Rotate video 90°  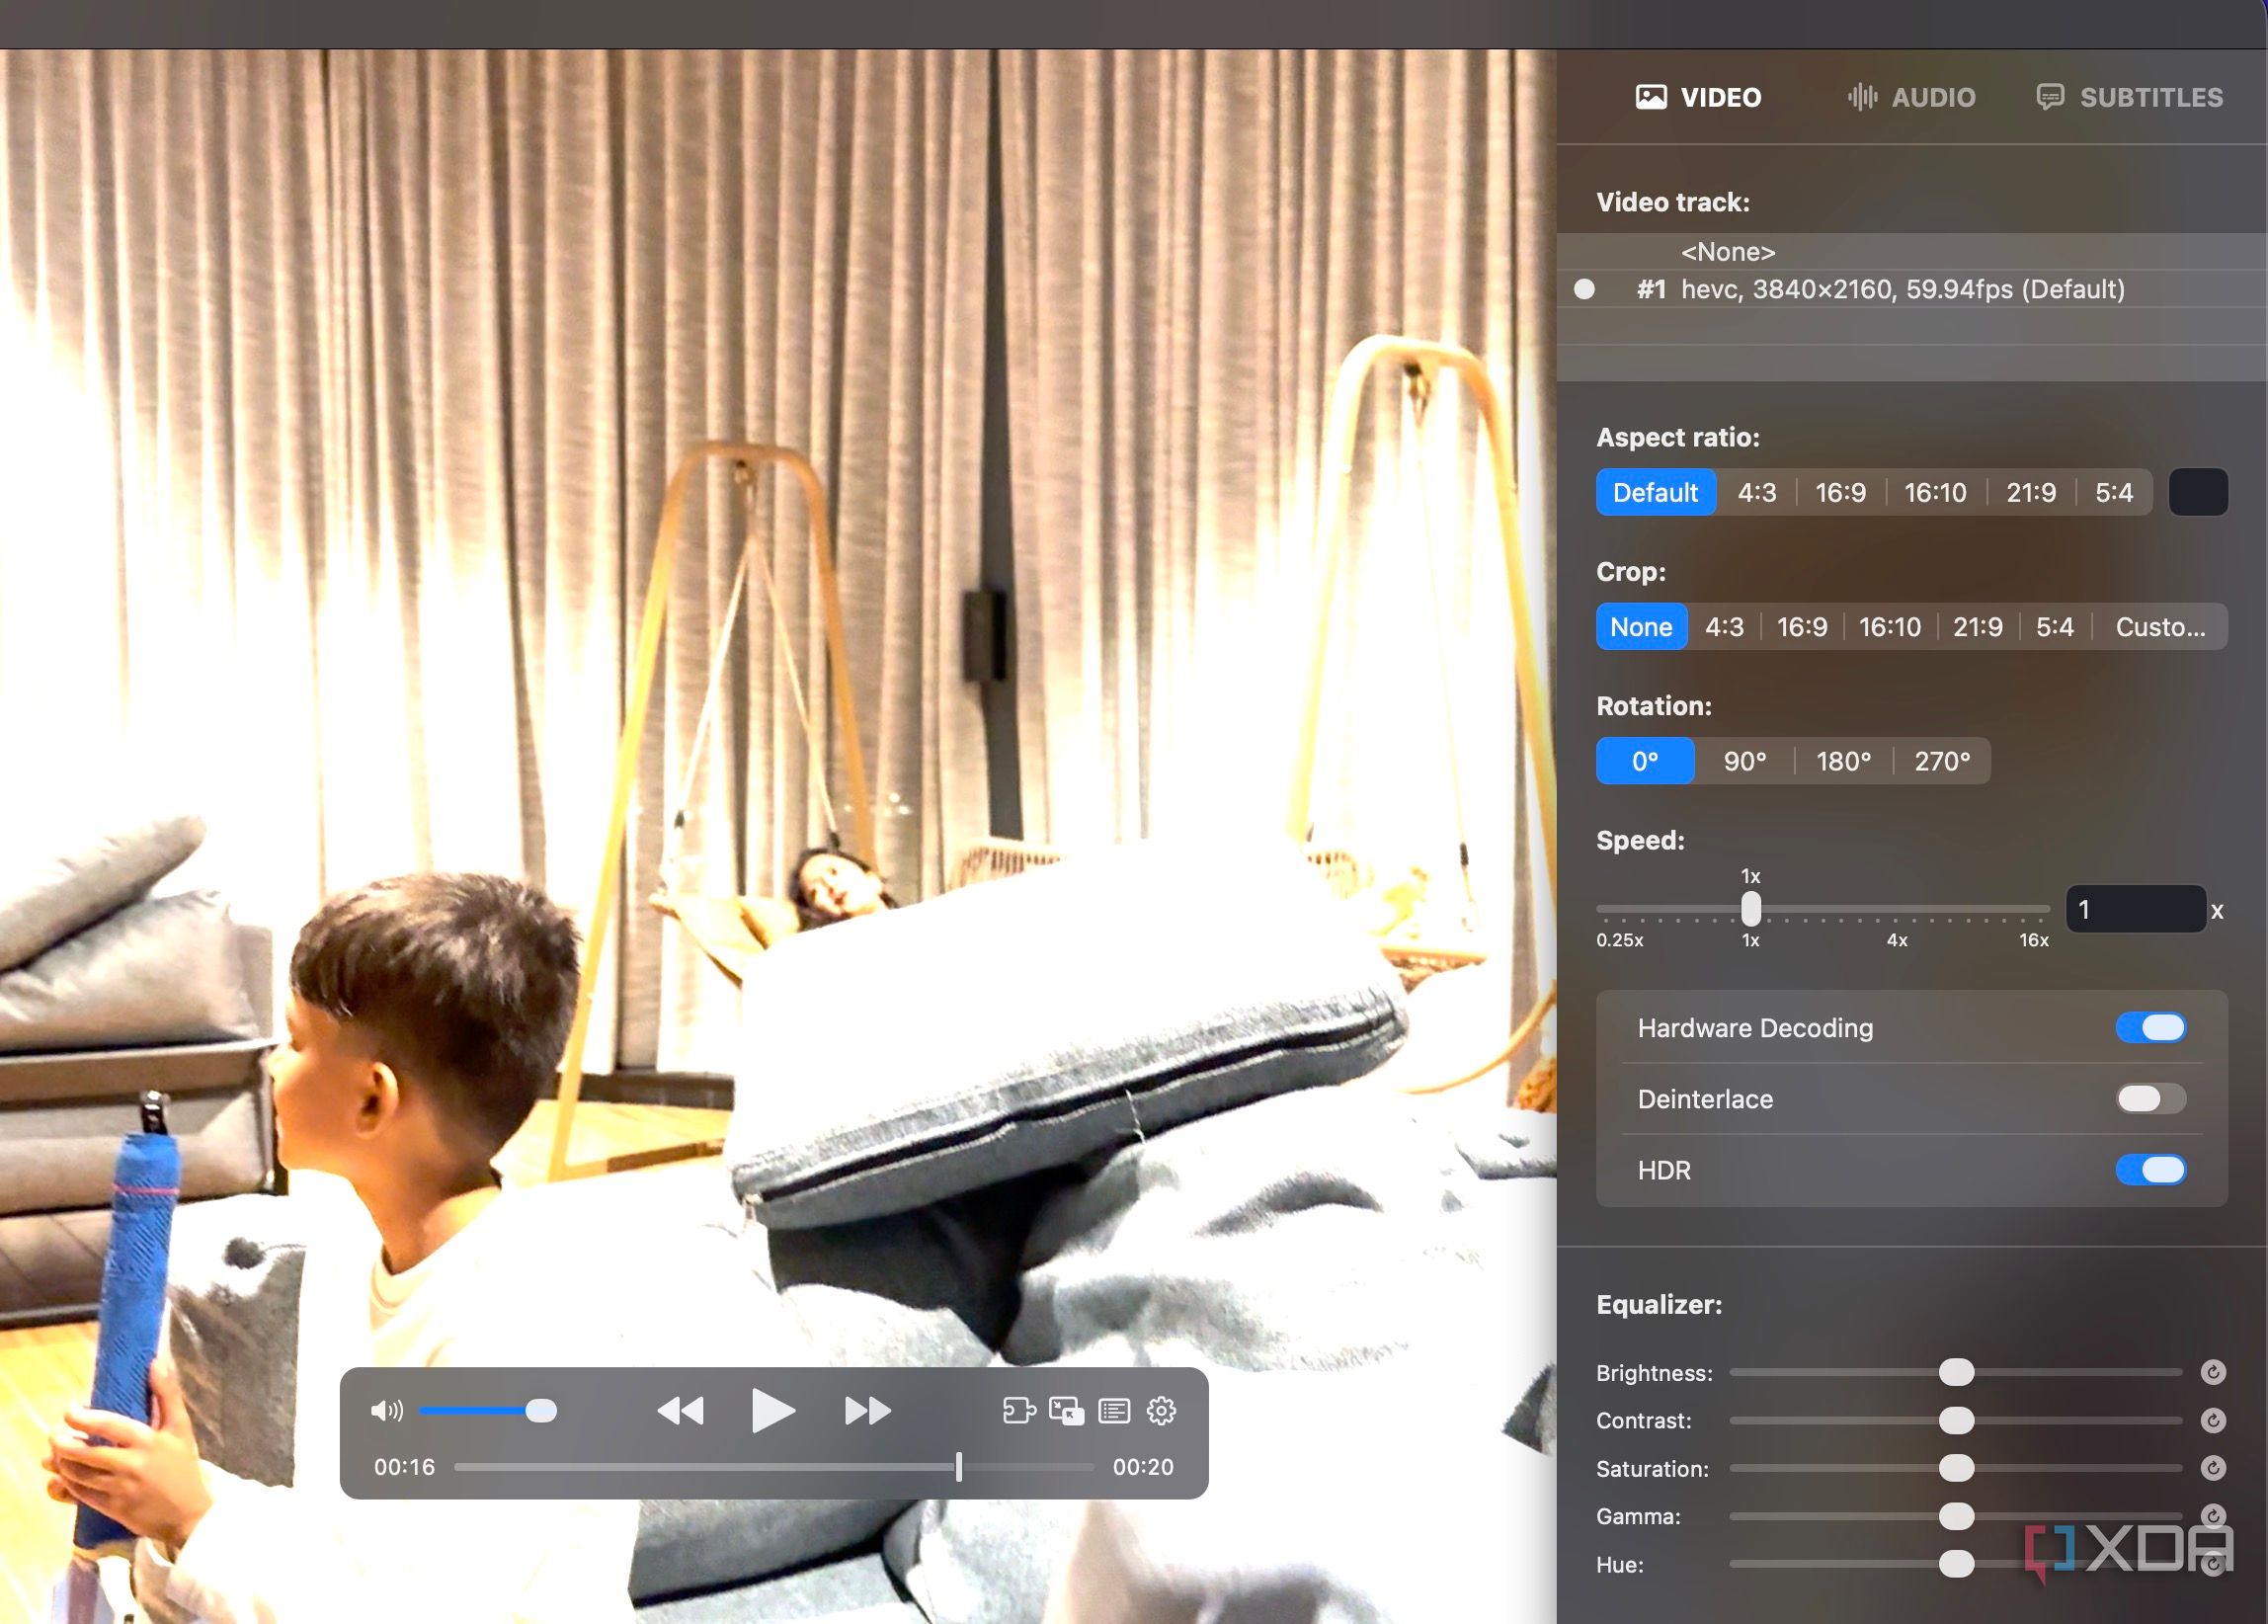coord(1745,761)
